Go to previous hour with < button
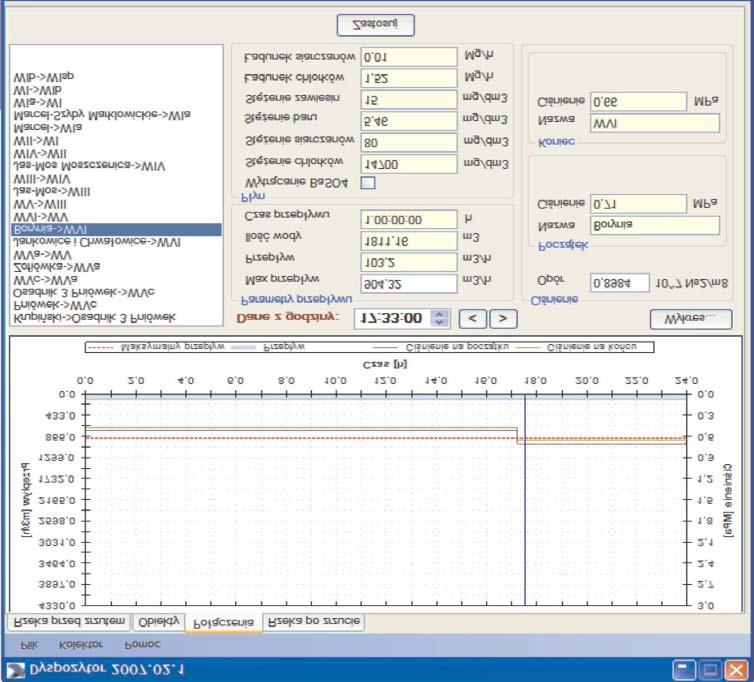This screenshot has height=682, width=754. click(x=473, y=319)
